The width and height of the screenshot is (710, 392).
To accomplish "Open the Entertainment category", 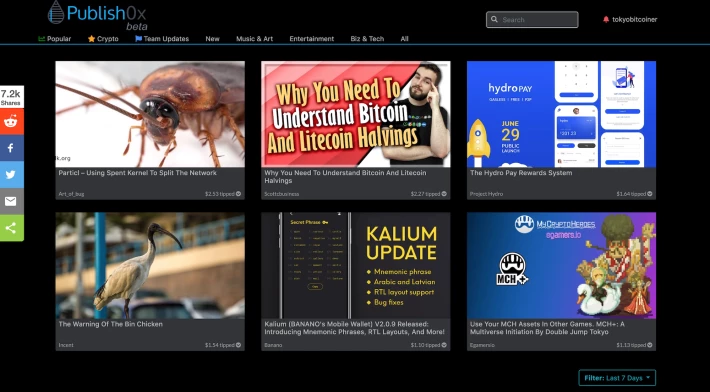I will pos(312,39).
